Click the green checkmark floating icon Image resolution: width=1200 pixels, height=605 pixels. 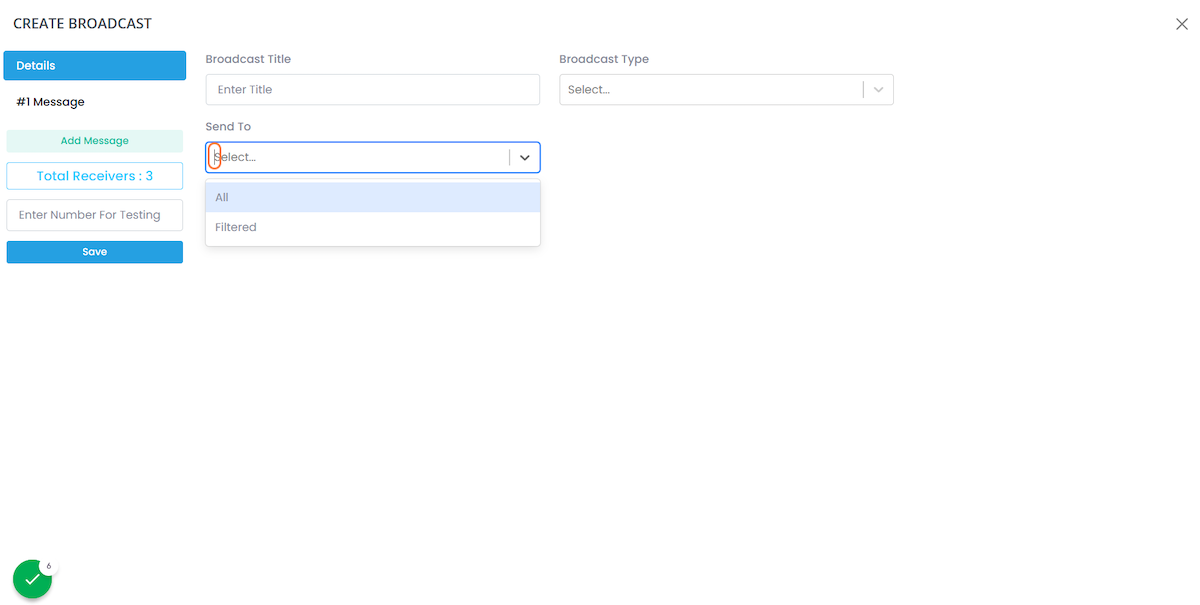pos(32,579)
